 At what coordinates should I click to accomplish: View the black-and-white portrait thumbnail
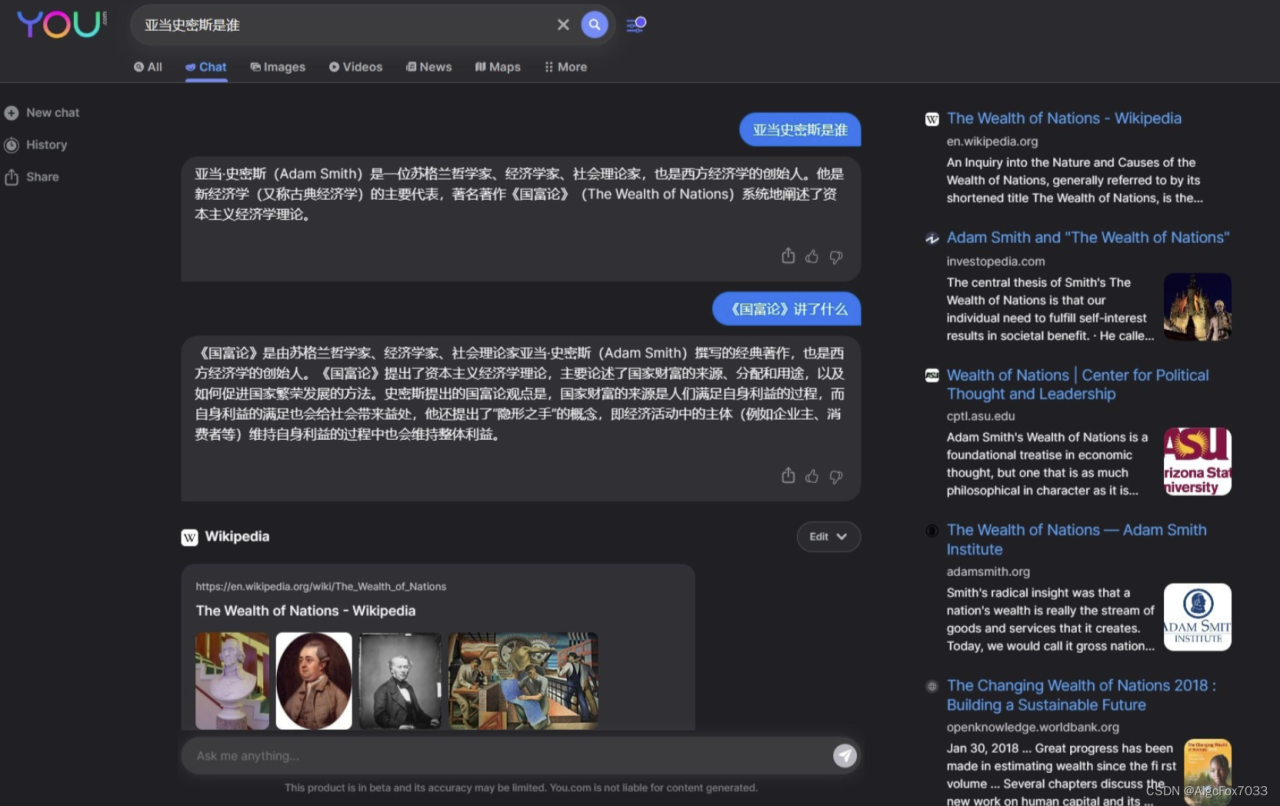(400, 680)
